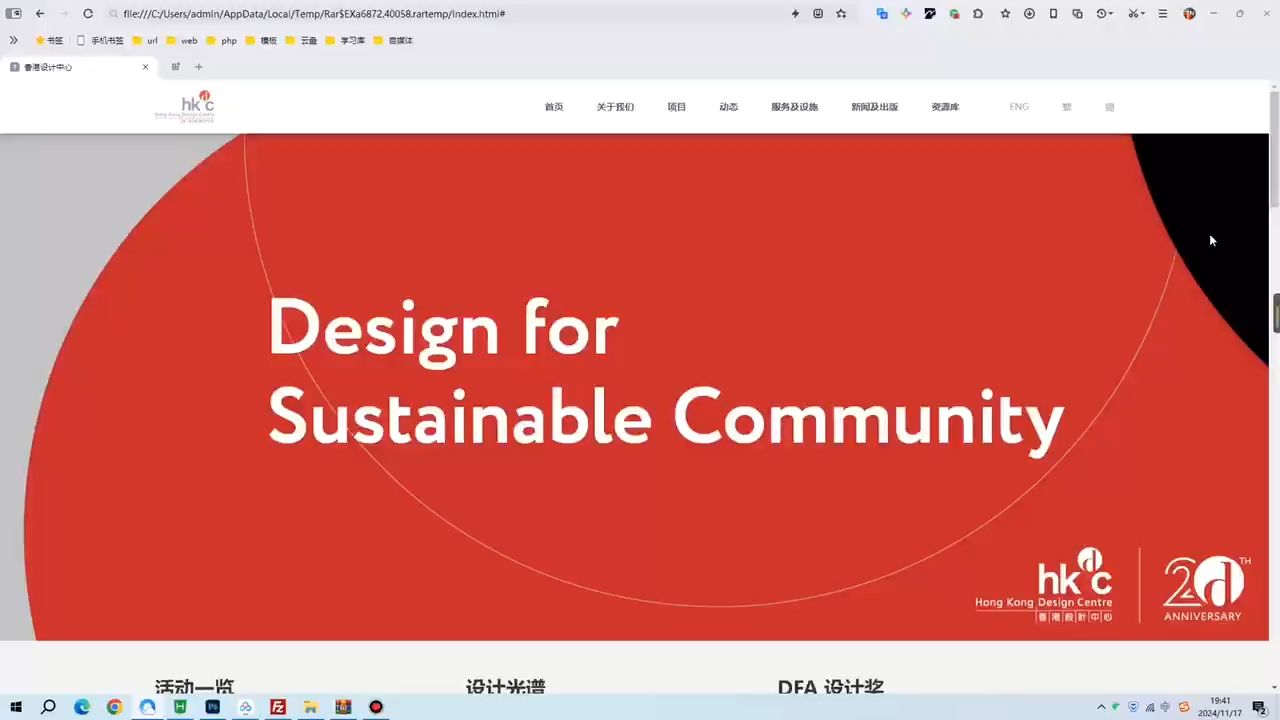Launch Microsoft Edge from taskbar

82,707
